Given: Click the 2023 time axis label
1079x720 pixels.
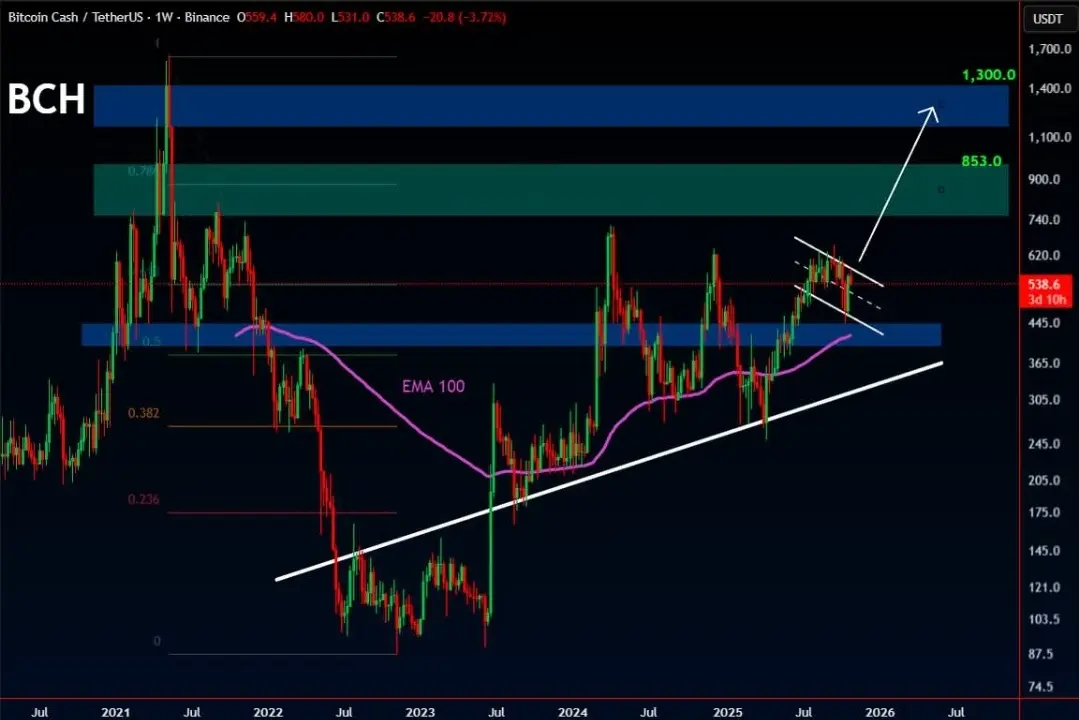Looking at the screenshot, I should coord(420,712).
